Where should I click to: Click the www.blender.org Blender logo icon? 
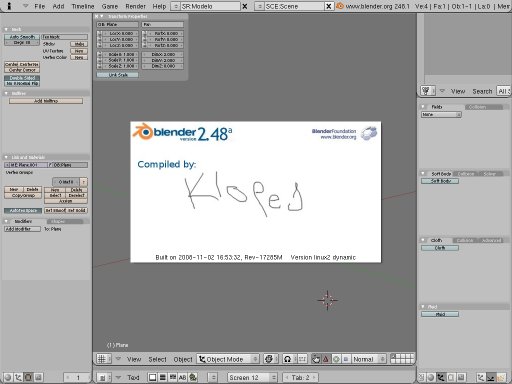pos(340,6)
